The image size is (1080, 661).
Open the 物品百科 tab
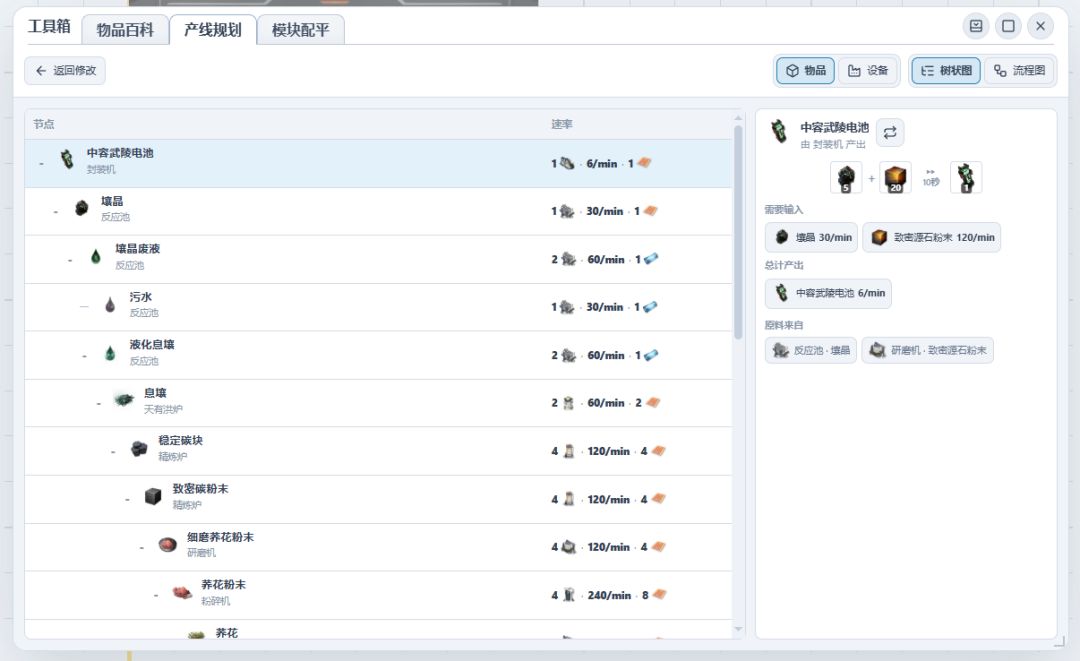pyautogui.click(x=125, y=30)
